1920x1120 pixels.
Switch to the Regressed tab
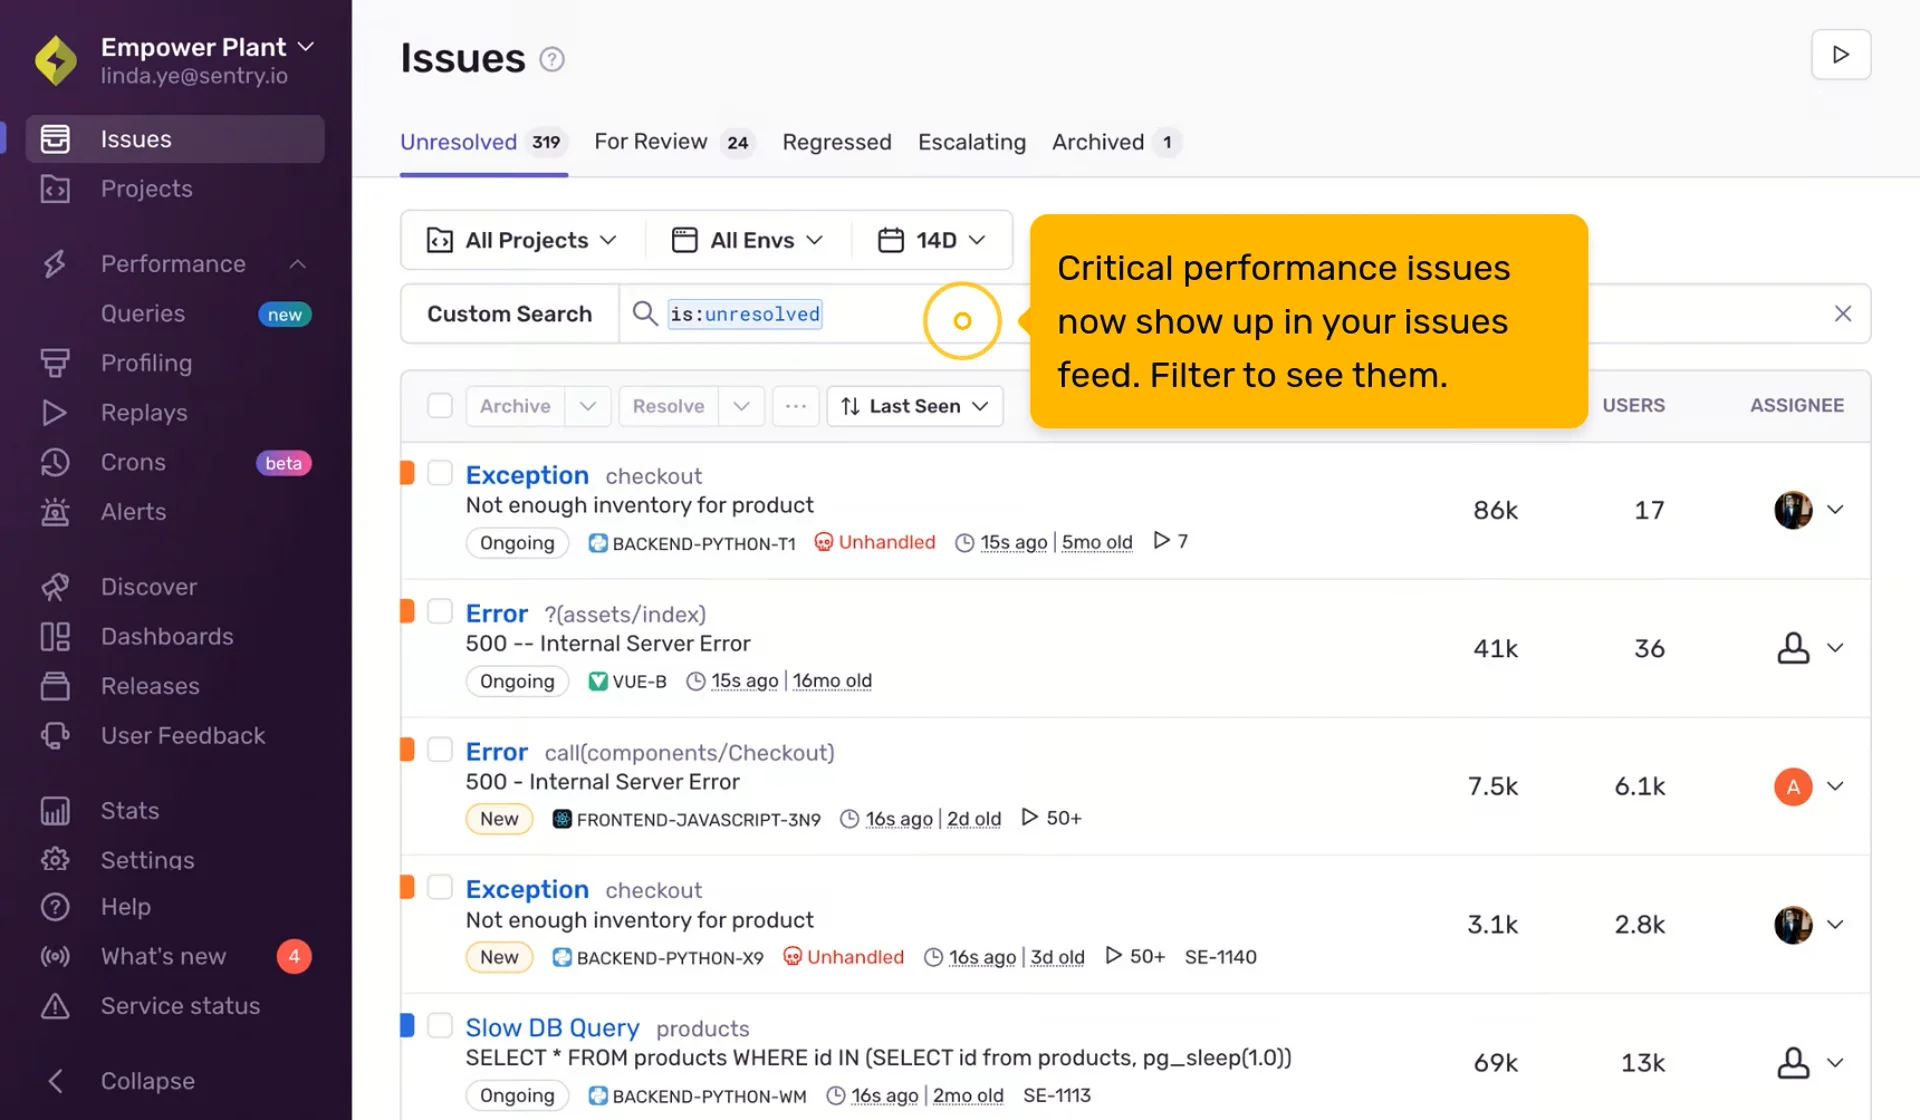click(x=837, y=142)
